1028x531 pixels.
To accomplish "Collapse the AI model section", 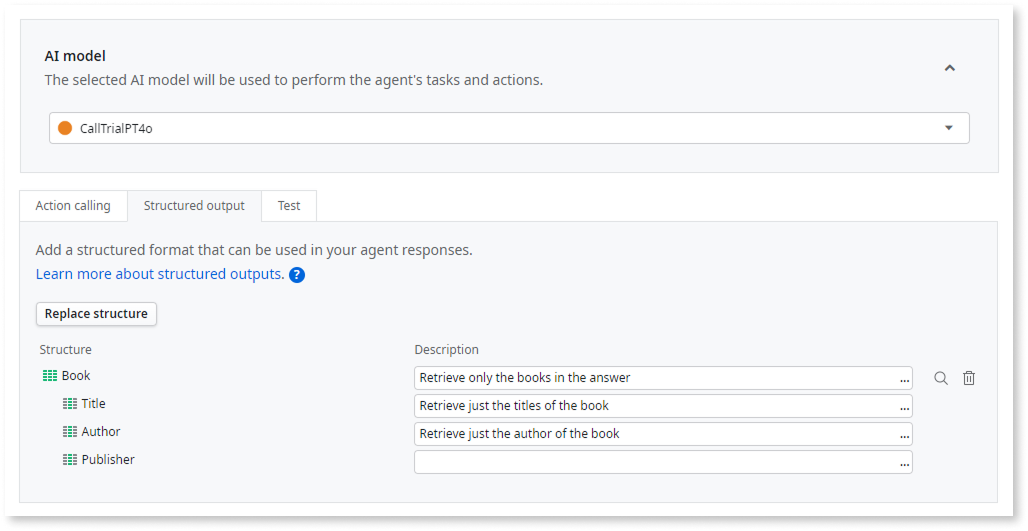I will (950, 68).
